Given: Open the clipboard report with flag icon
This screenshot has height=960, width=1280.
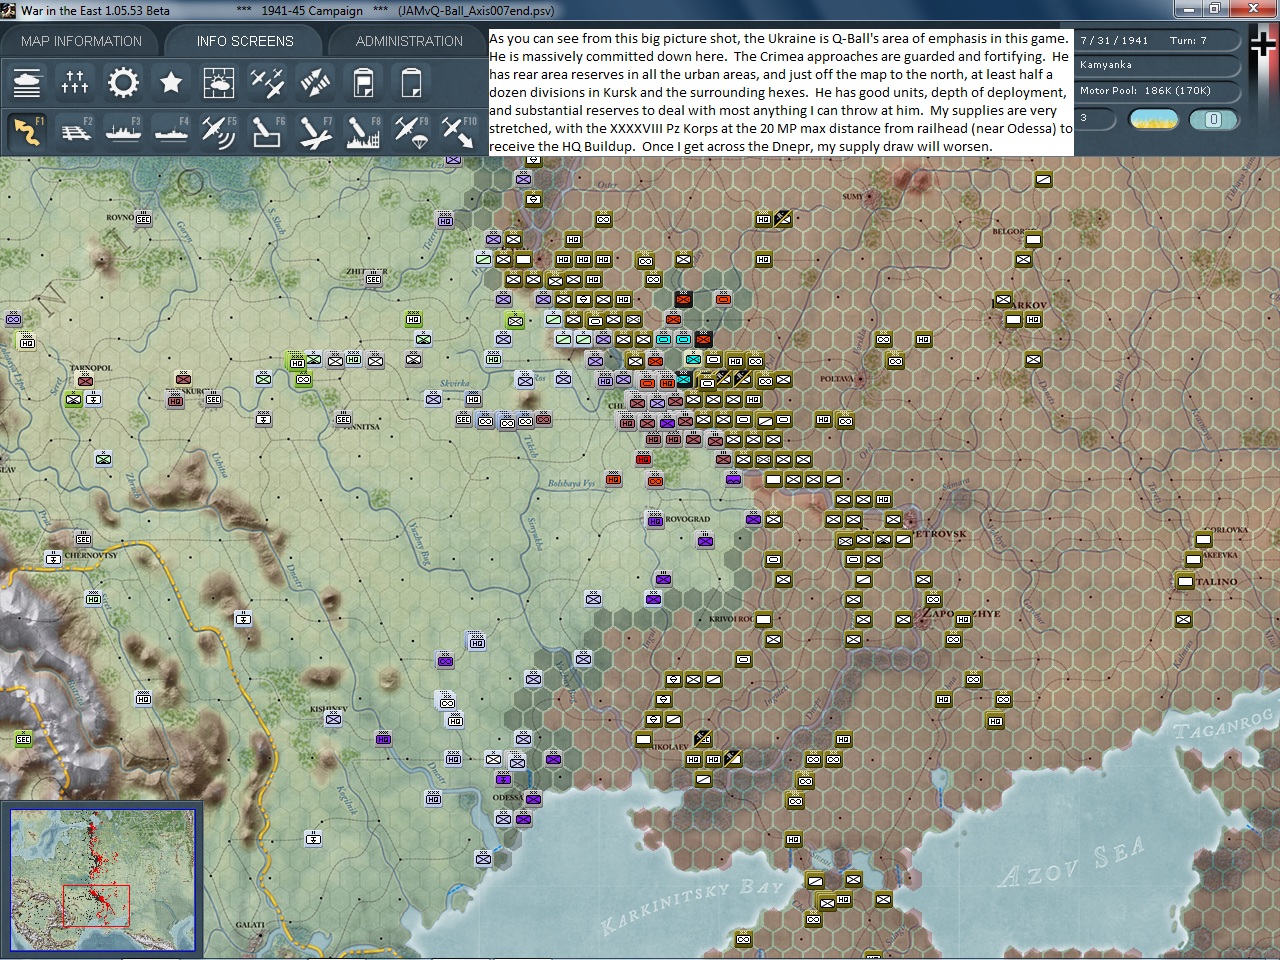Looking at the screenshot, I should coord(363,82).
